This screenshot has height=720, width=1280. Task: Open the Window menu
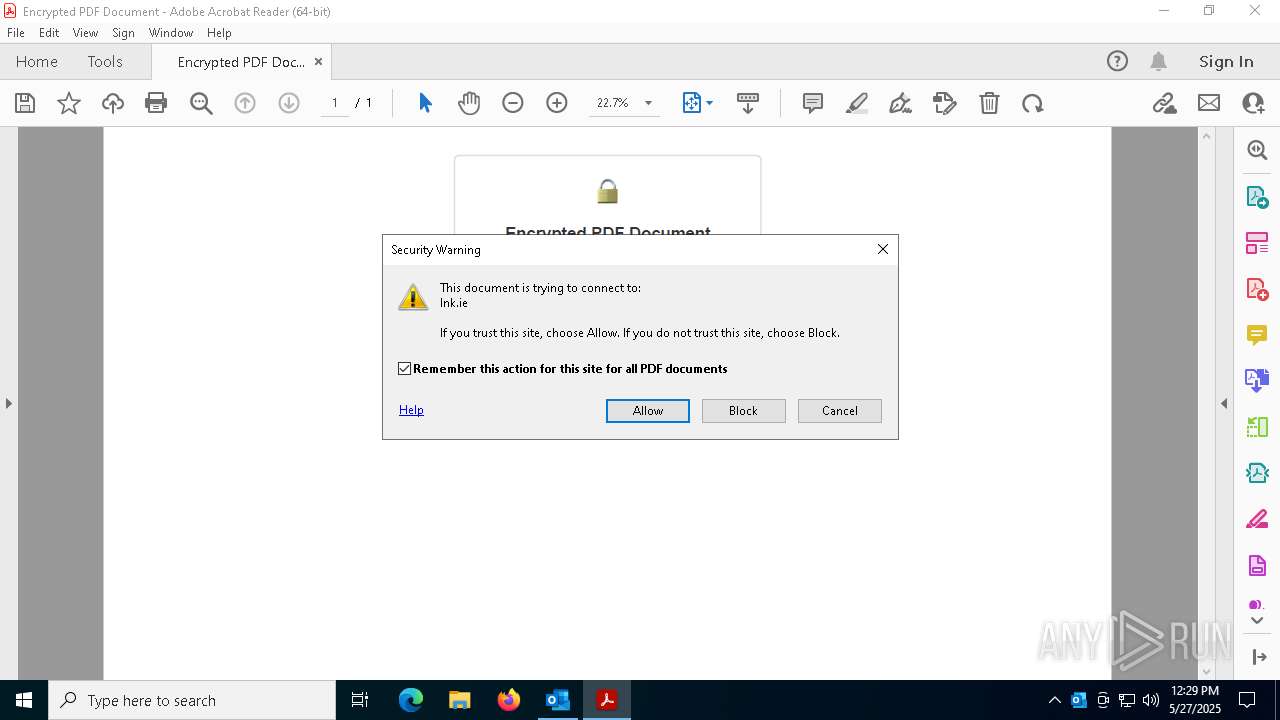[x=171, y=33]
